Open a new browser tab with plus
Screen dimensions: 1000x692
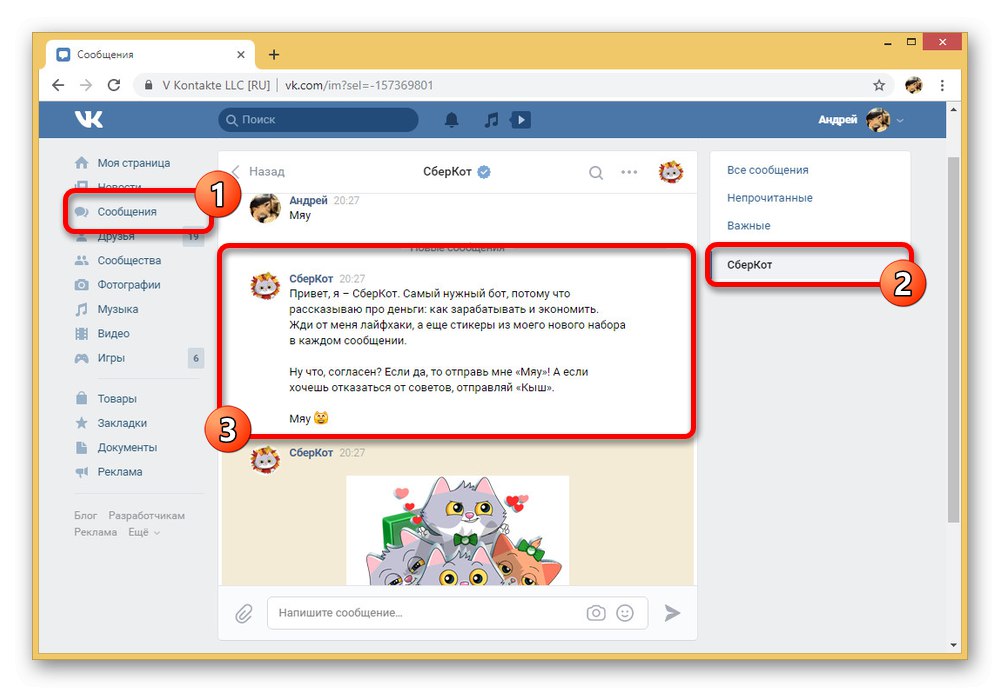[274, 55]
